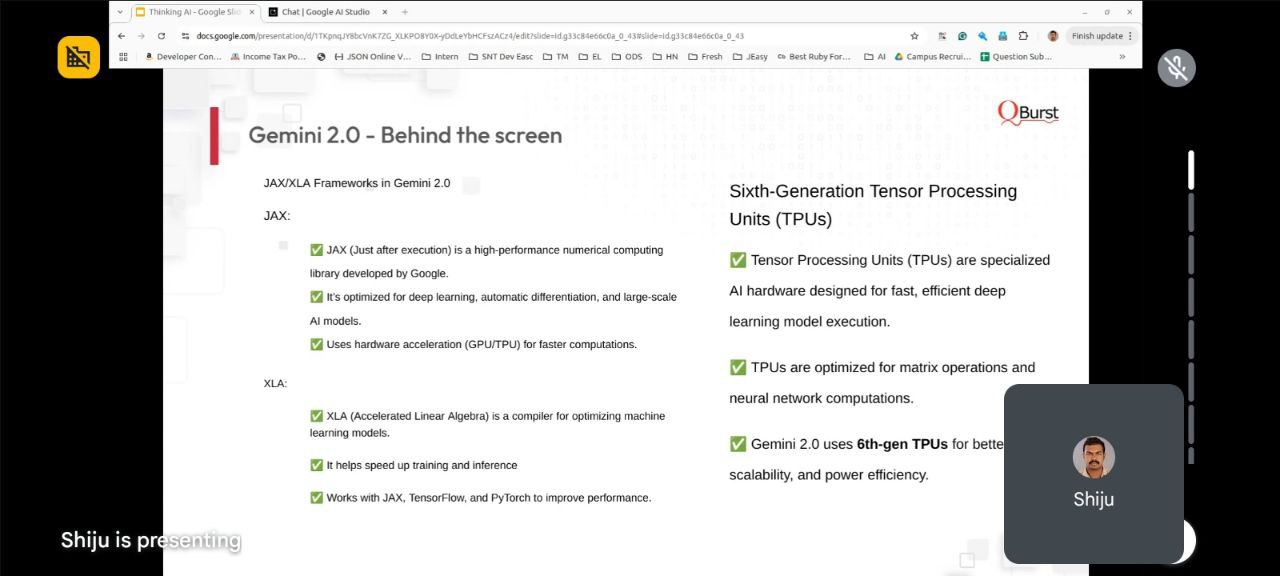Open the JSON Online Viewer bookmark
This screenshot has width=1280, height=576.
click(372, 57)
